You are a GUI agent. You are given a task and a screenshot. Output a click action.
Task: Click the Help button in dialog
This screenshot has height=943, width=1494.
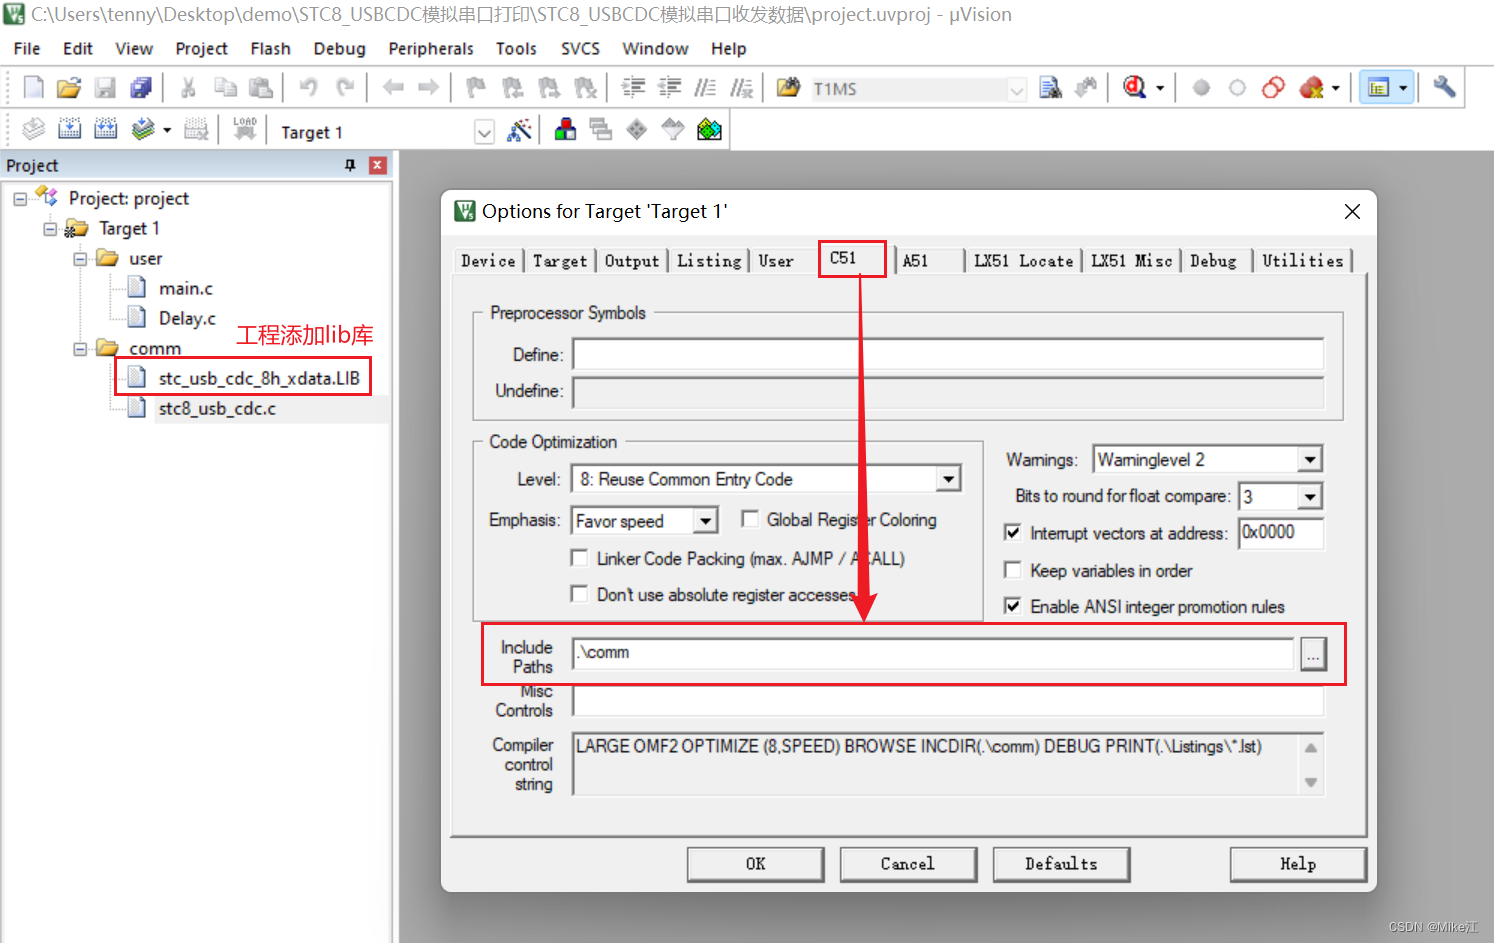point(1298,864)
